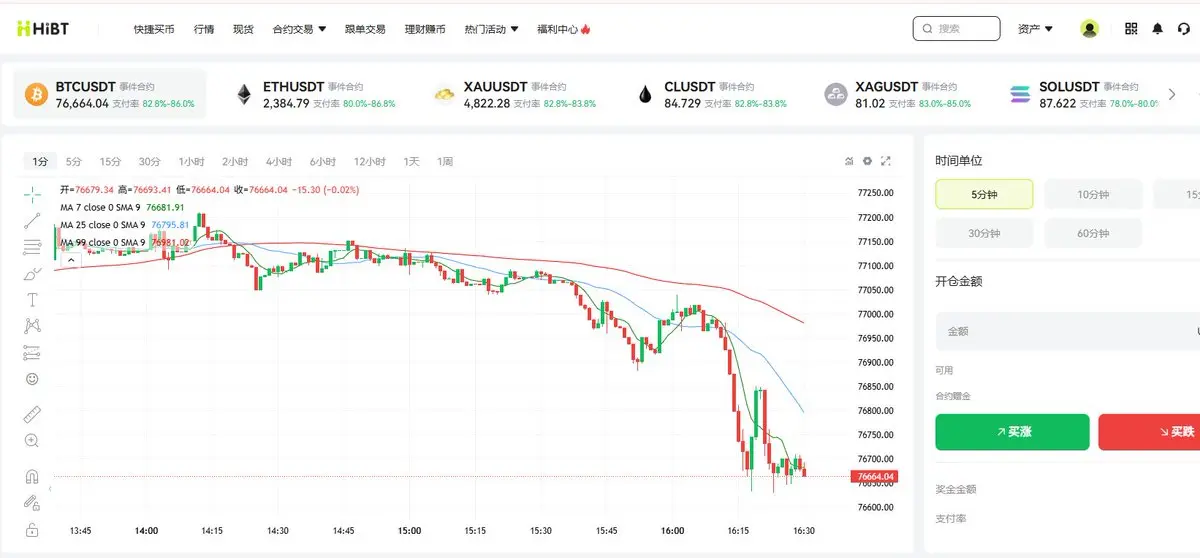The height and width of the screenshot is (558, 1200).
Task: Toggle lock all drawings
Action: tap(32, 529)
